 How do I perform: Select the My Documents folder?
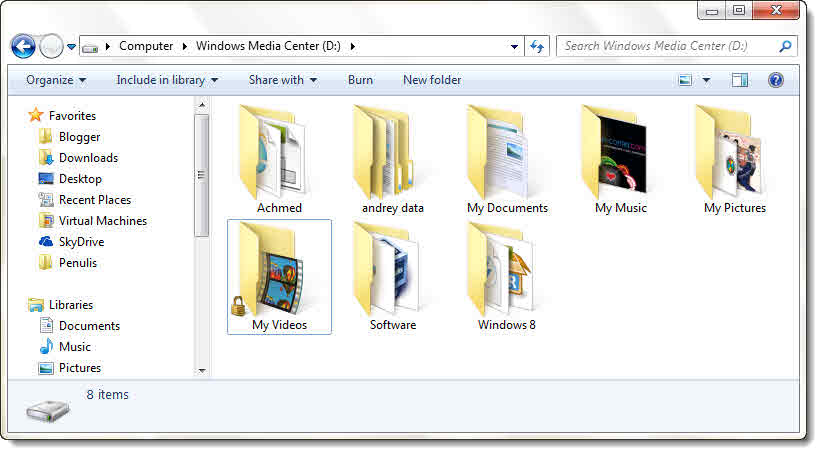[x=507, y=160]
